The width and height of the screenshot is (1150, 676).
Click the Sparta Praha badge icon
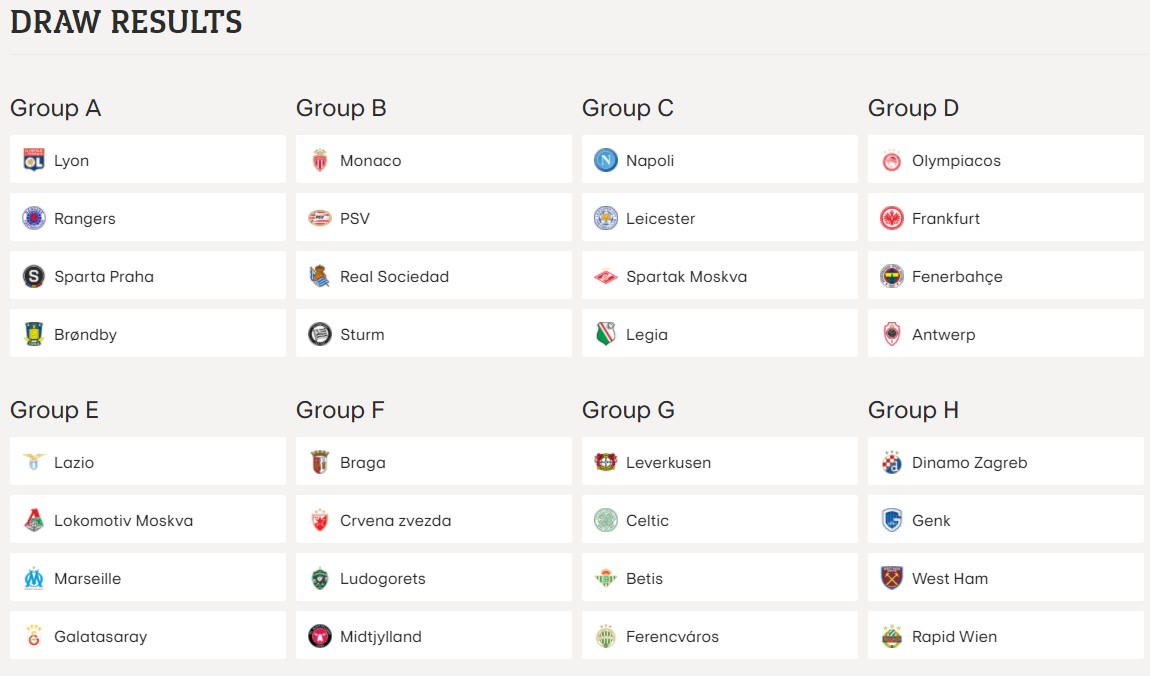tap(34, 276)
